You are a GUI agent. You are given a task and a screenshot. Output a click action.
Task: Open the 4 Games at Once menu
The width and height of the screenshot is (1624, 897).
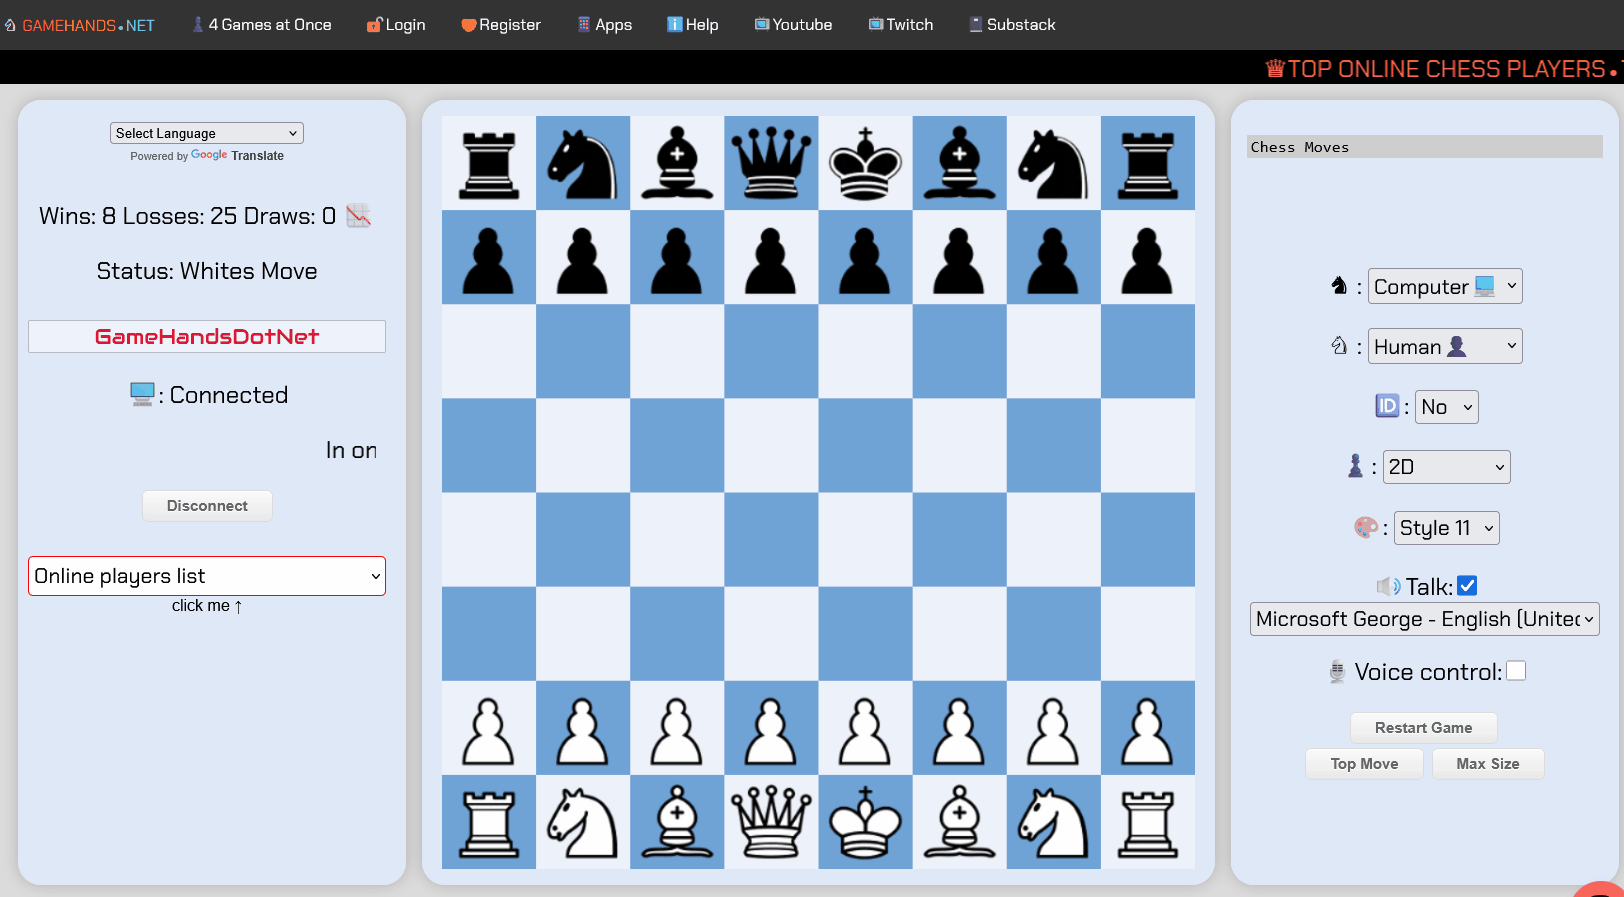click(262, 25)
